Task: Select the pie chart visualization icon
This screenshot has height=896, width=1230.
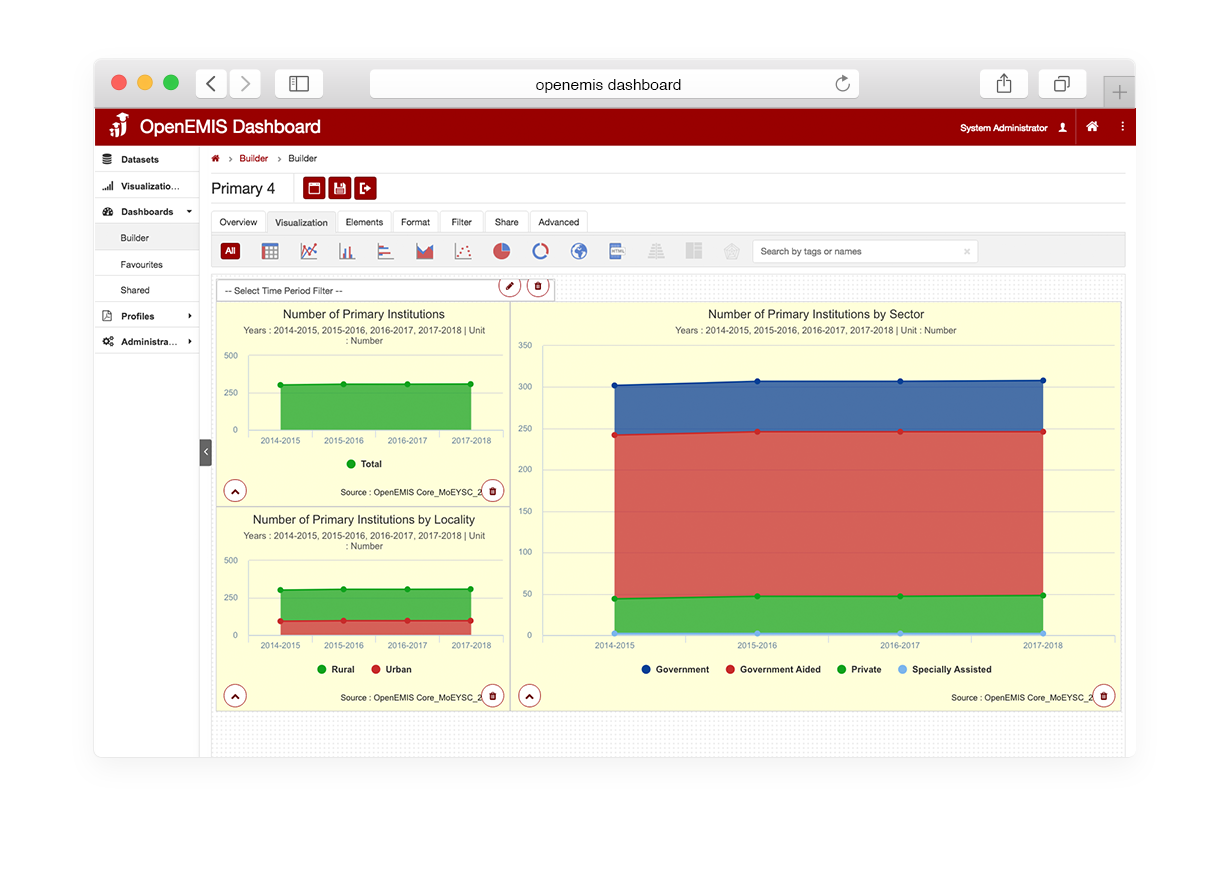Action: point(501,251)
